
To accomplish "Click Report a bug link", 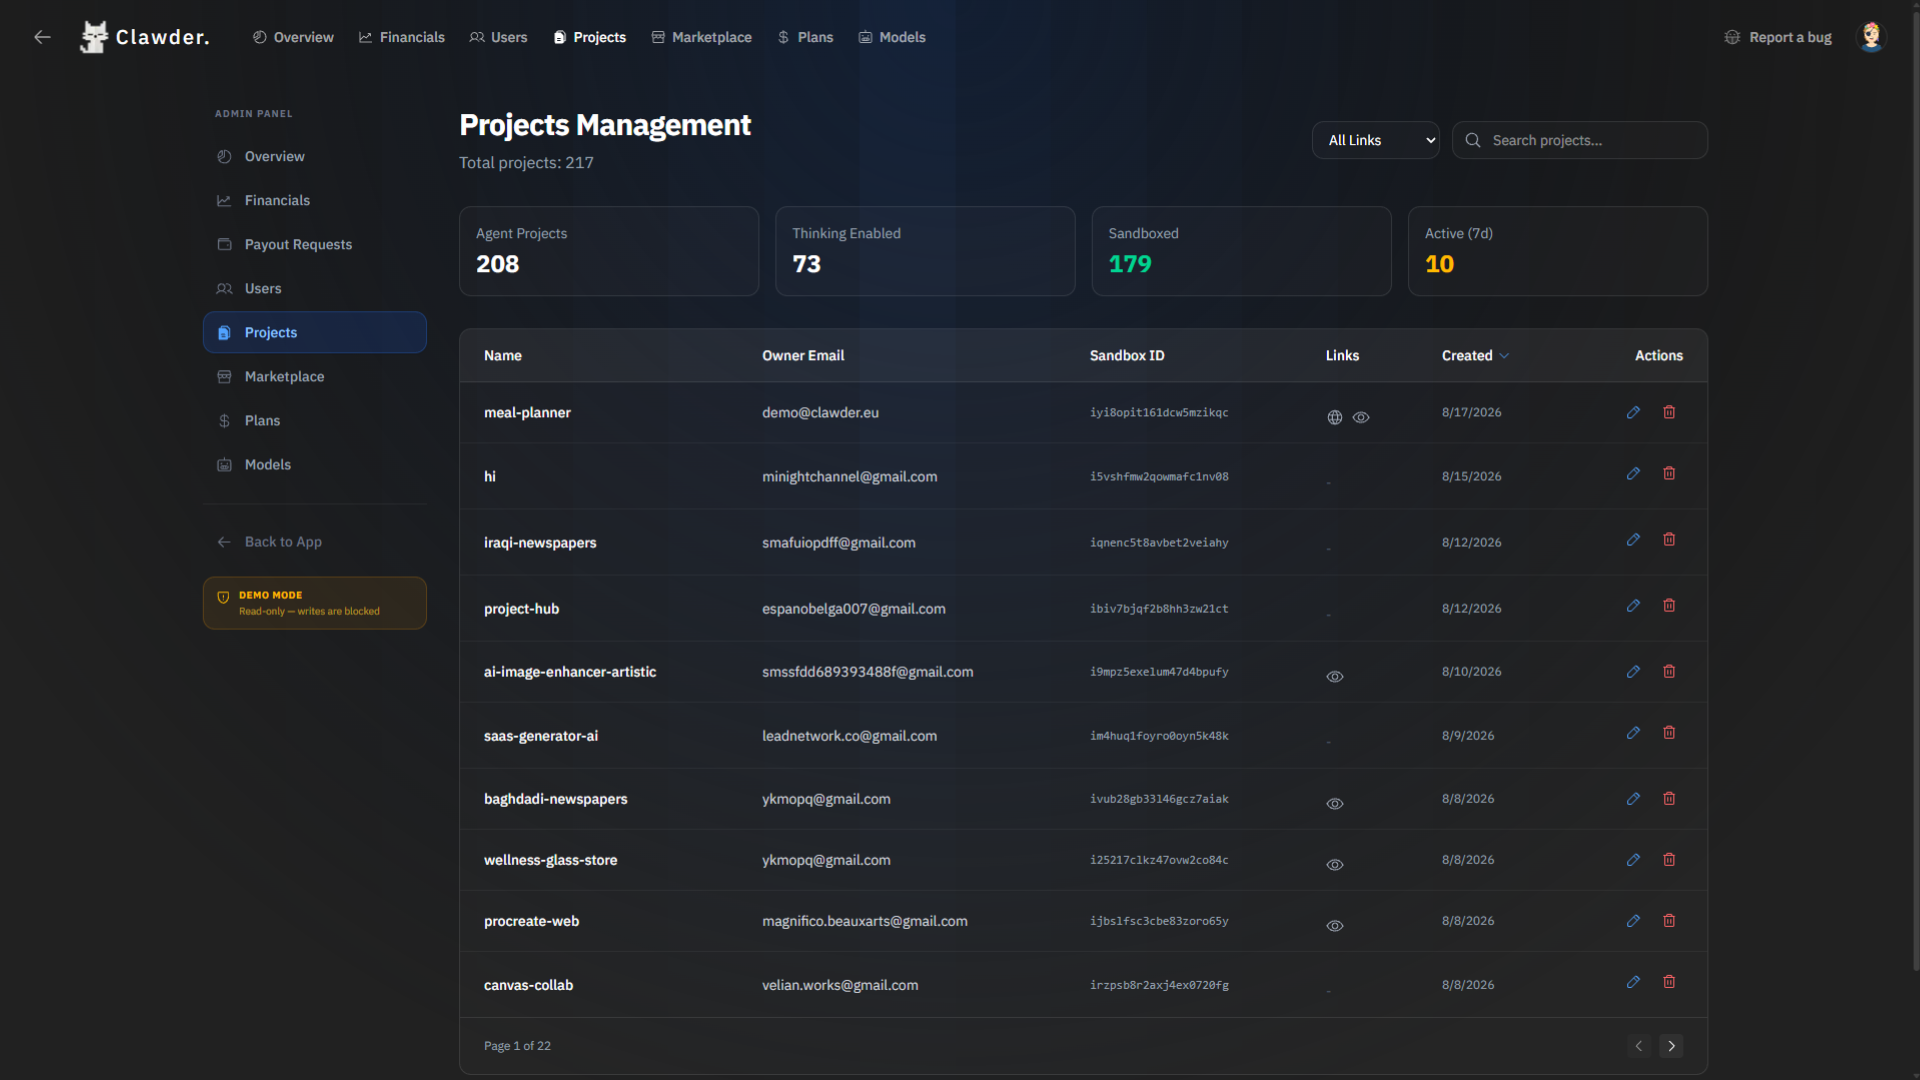I will (1778, 37).
